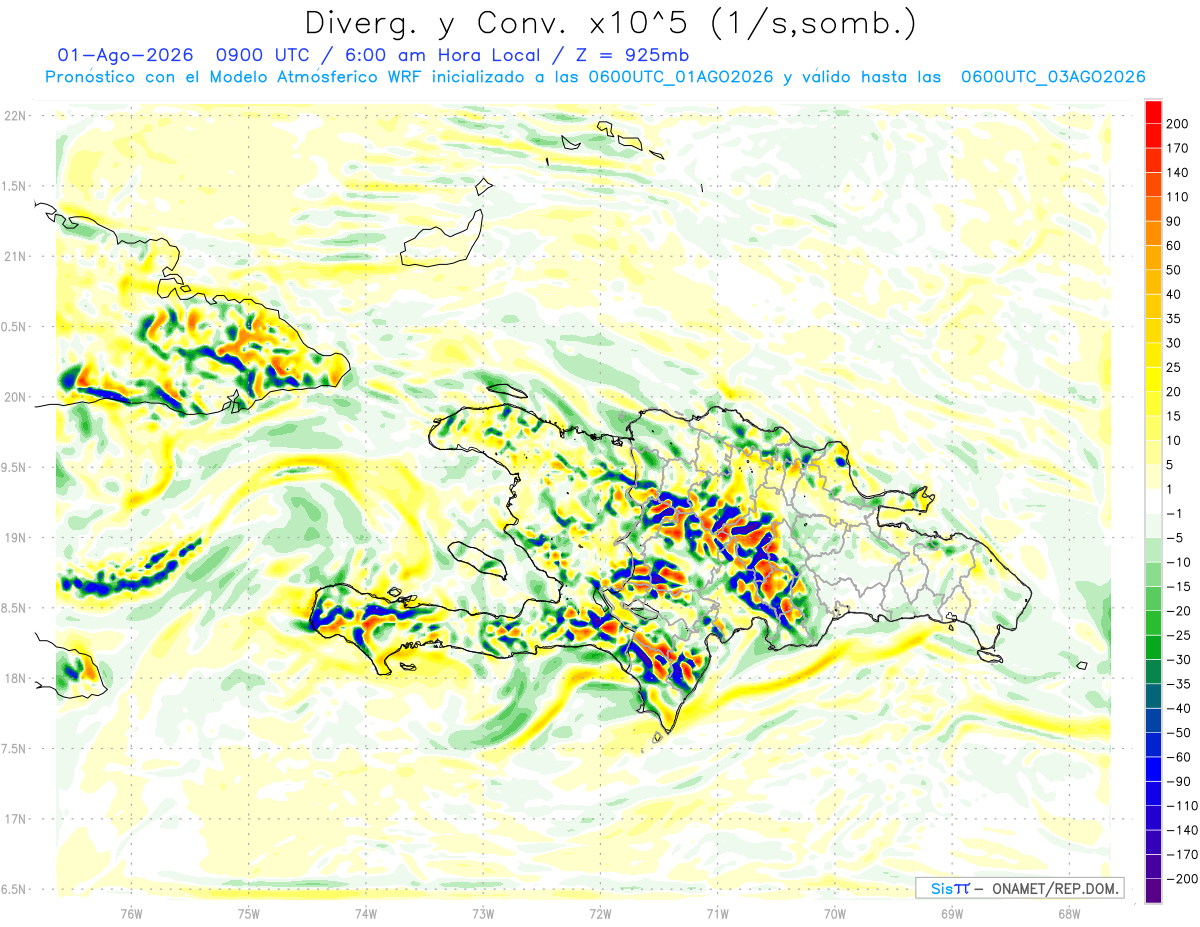This screenshot has height=927, width=1200.
Task: Click the '22N' latitude label
Action: pyautogui.click(x=15, y=115)
